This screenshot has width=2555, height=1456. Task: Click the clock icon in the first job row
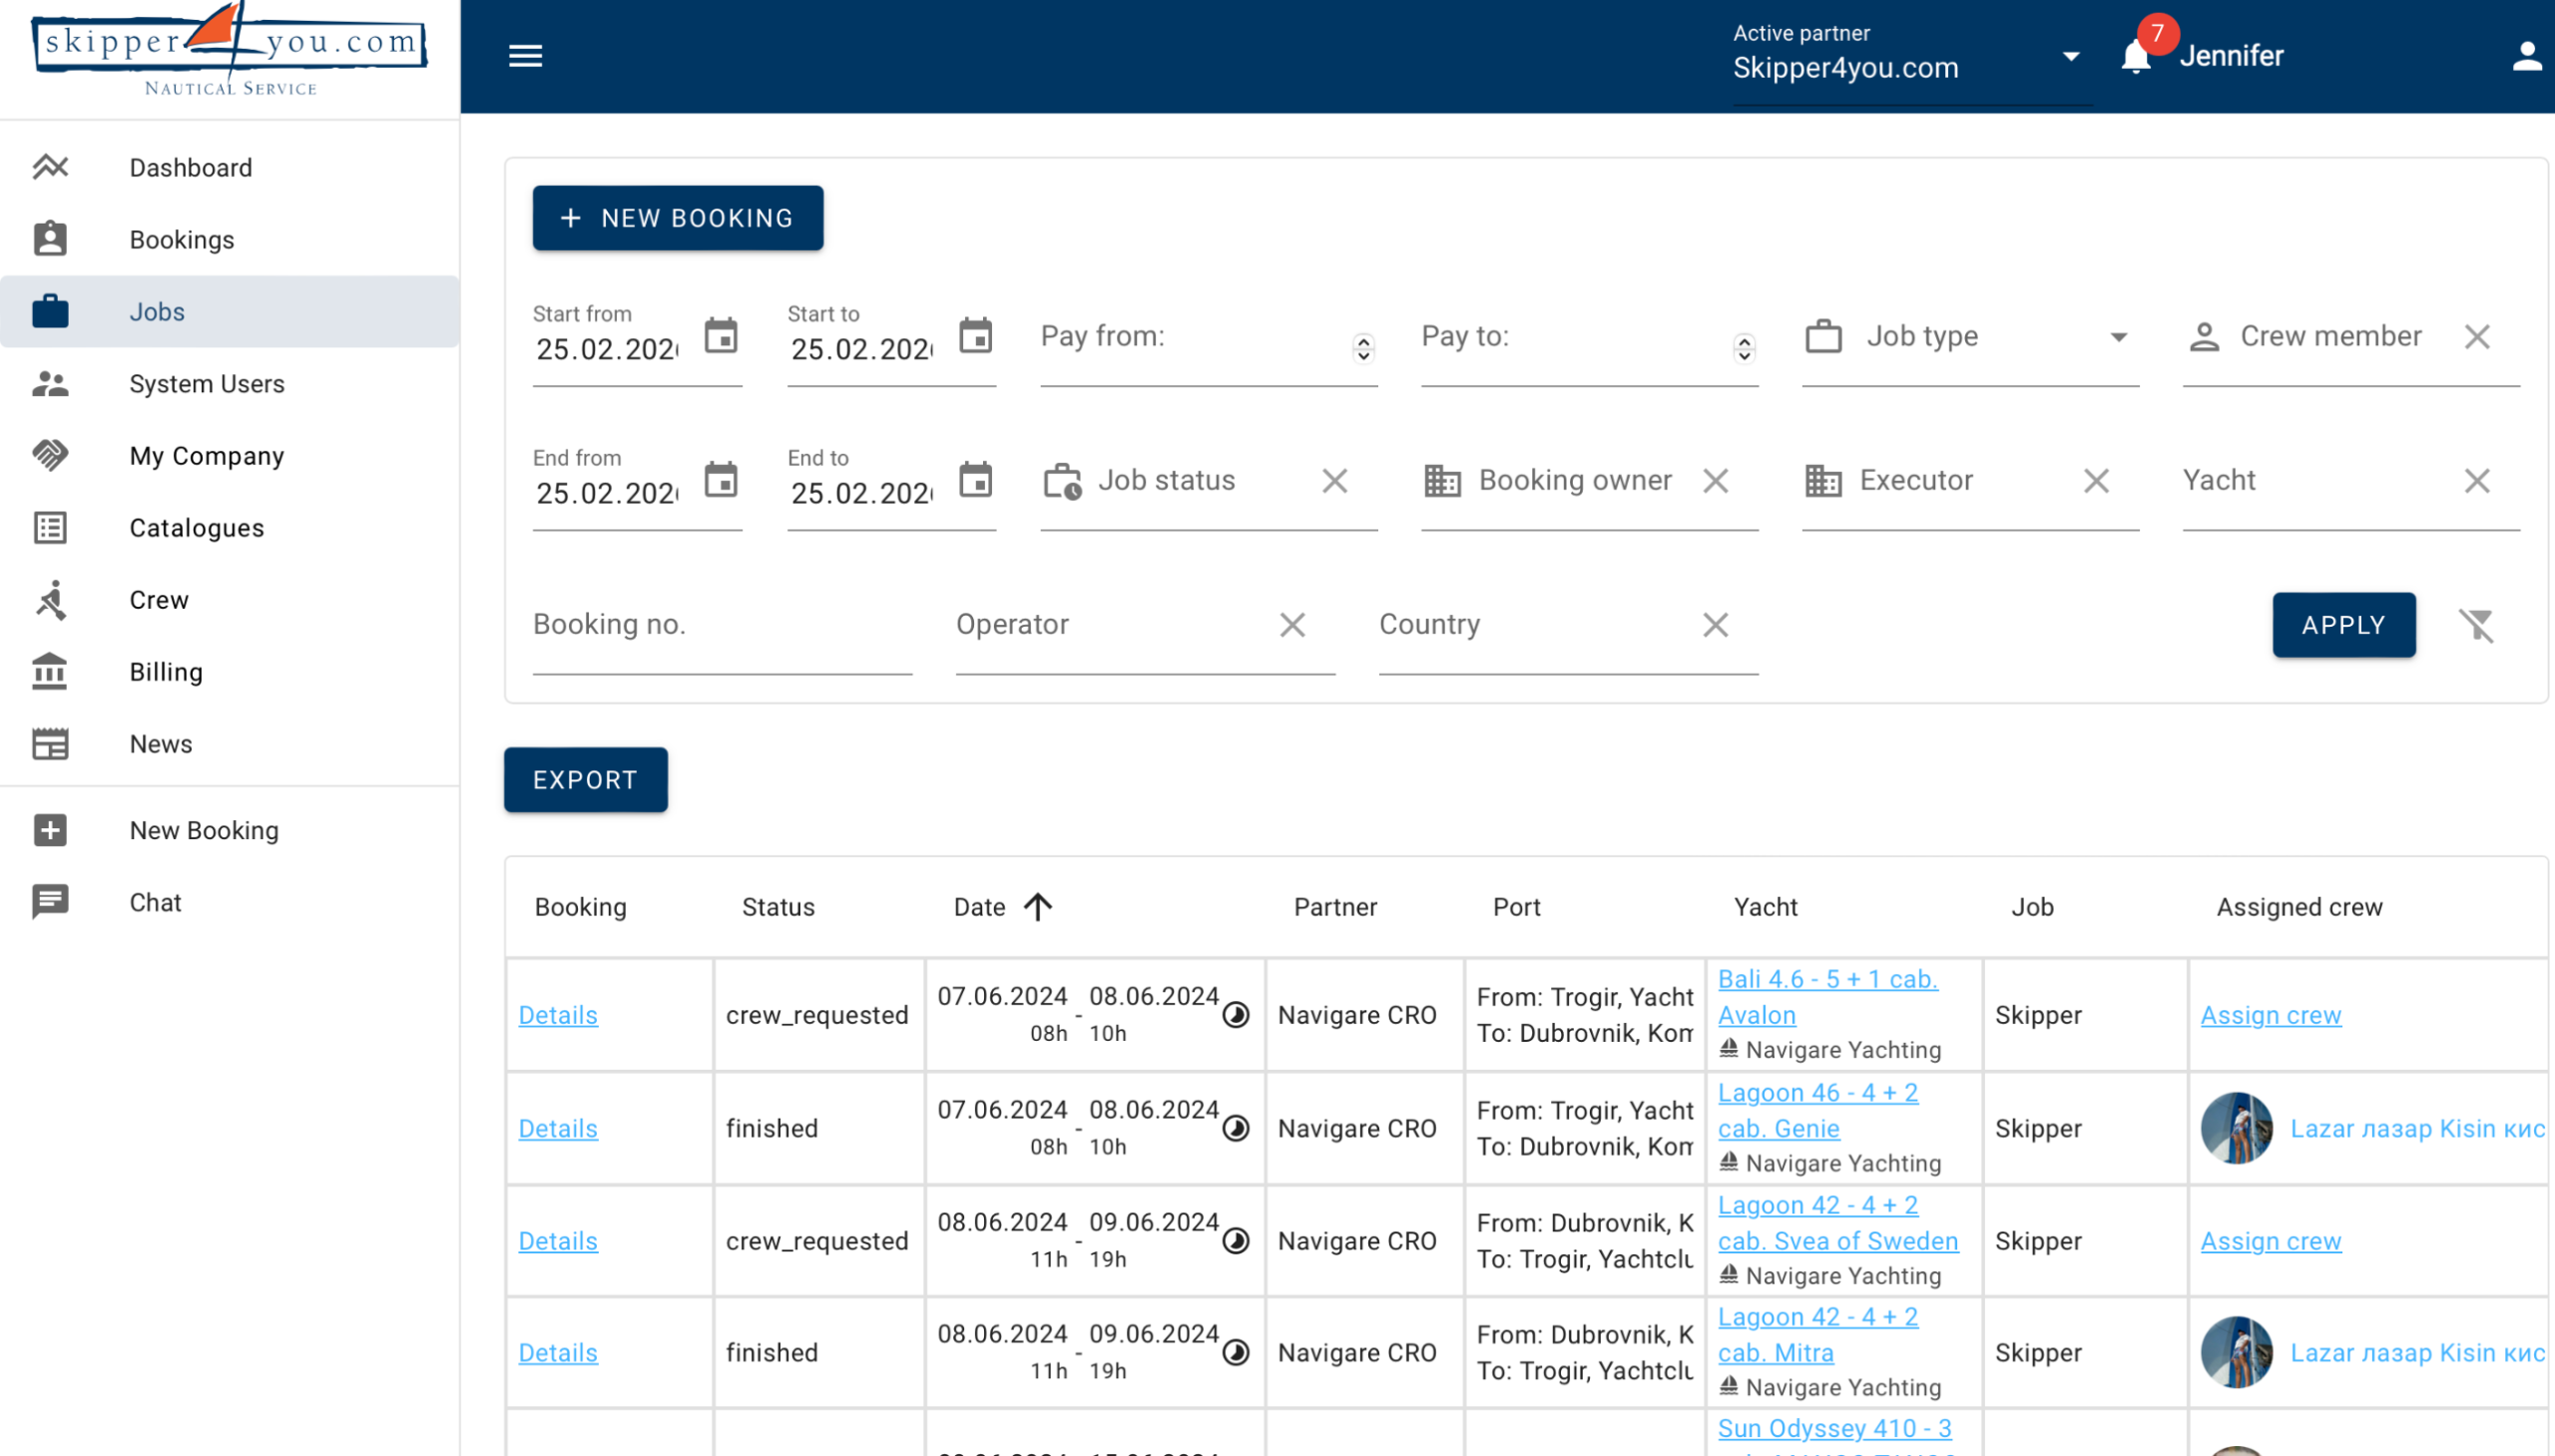coord(1236,1015)
